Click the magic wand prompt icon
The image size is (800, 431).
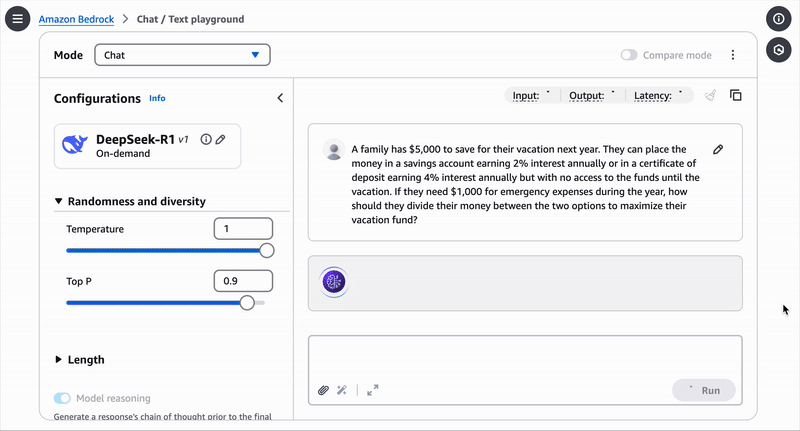point(342,390)
